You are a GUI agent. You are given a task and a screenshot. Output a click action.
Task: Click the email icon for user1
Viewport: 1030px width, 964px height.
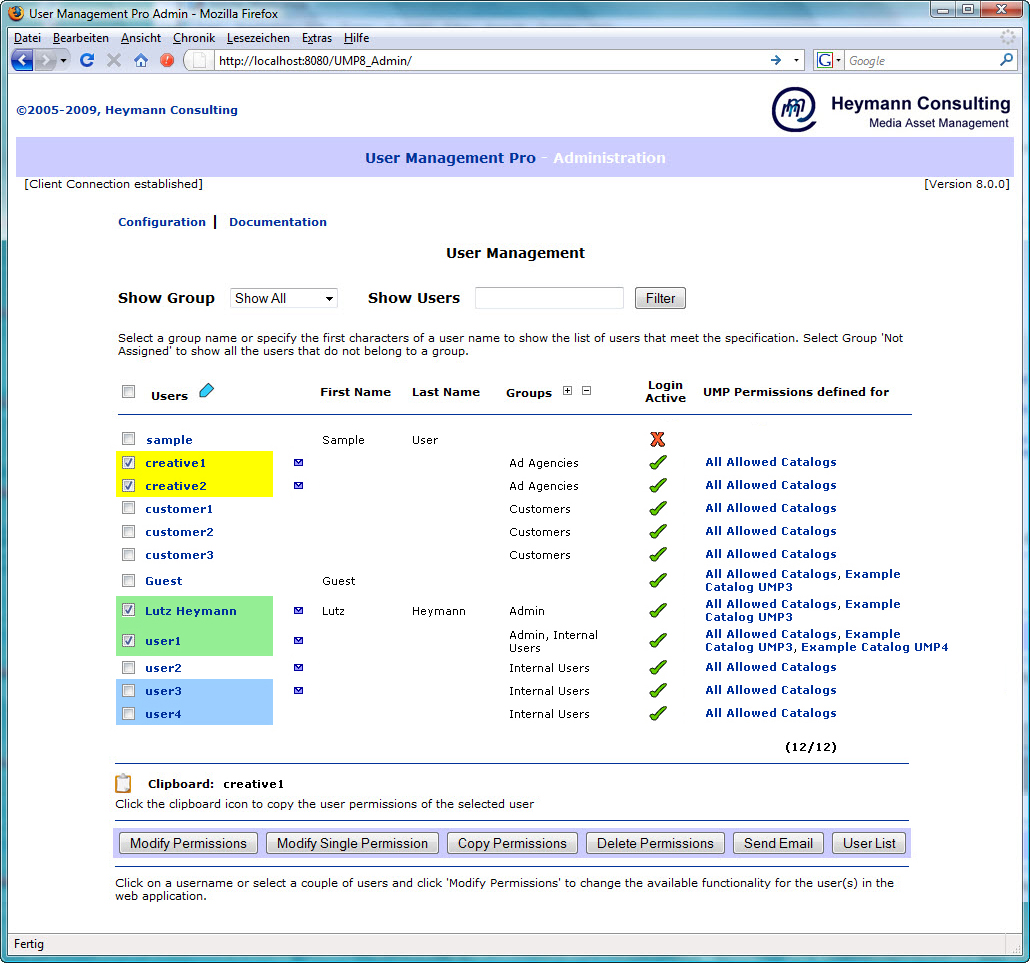pyautogui.click(x=298, y=641)
